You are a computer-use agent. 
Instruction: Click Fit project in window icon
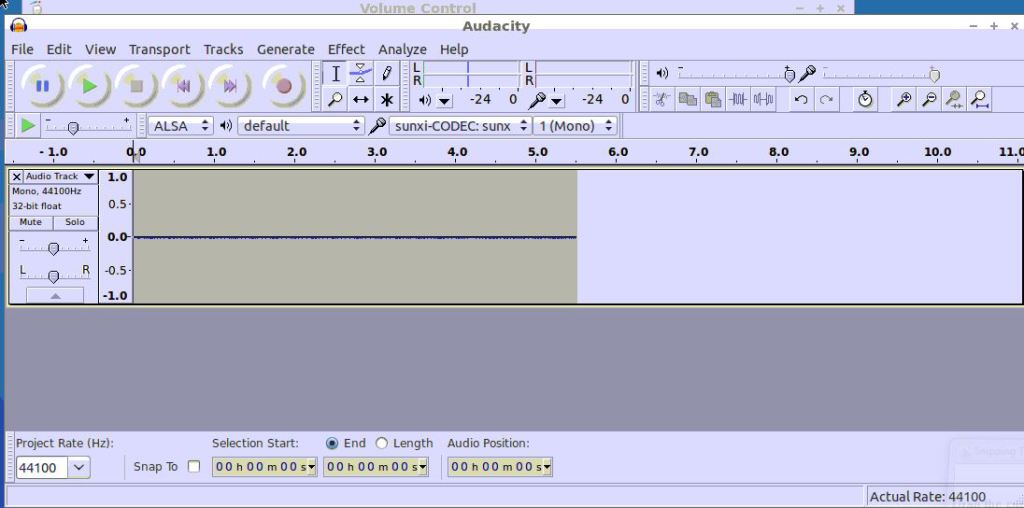[980, 100]
